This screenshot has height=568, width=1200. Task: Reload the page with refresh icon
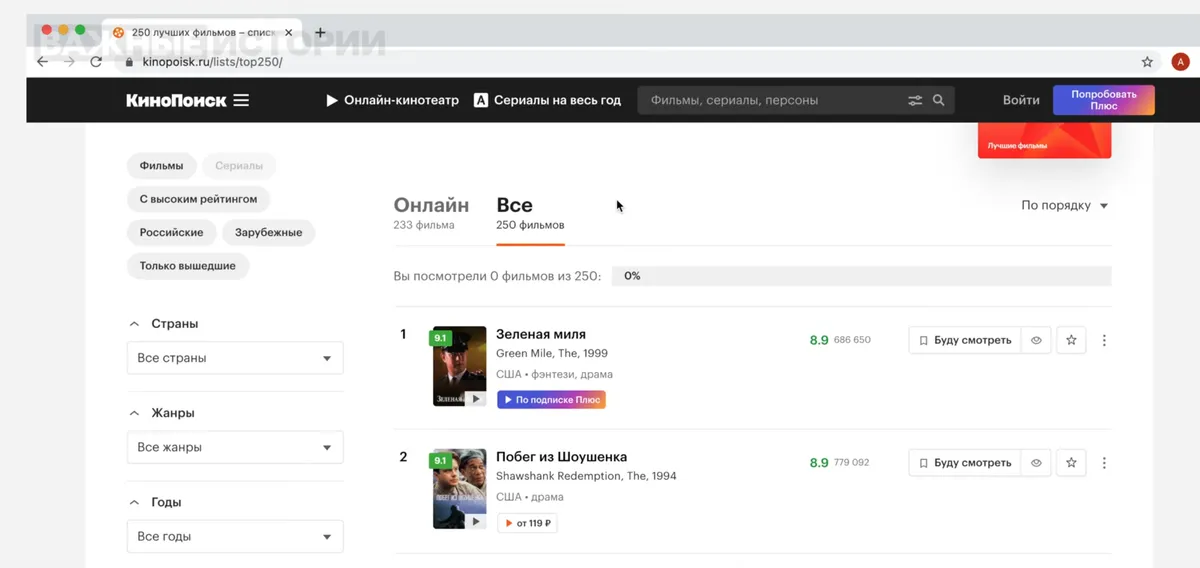(x=96, y=62)
